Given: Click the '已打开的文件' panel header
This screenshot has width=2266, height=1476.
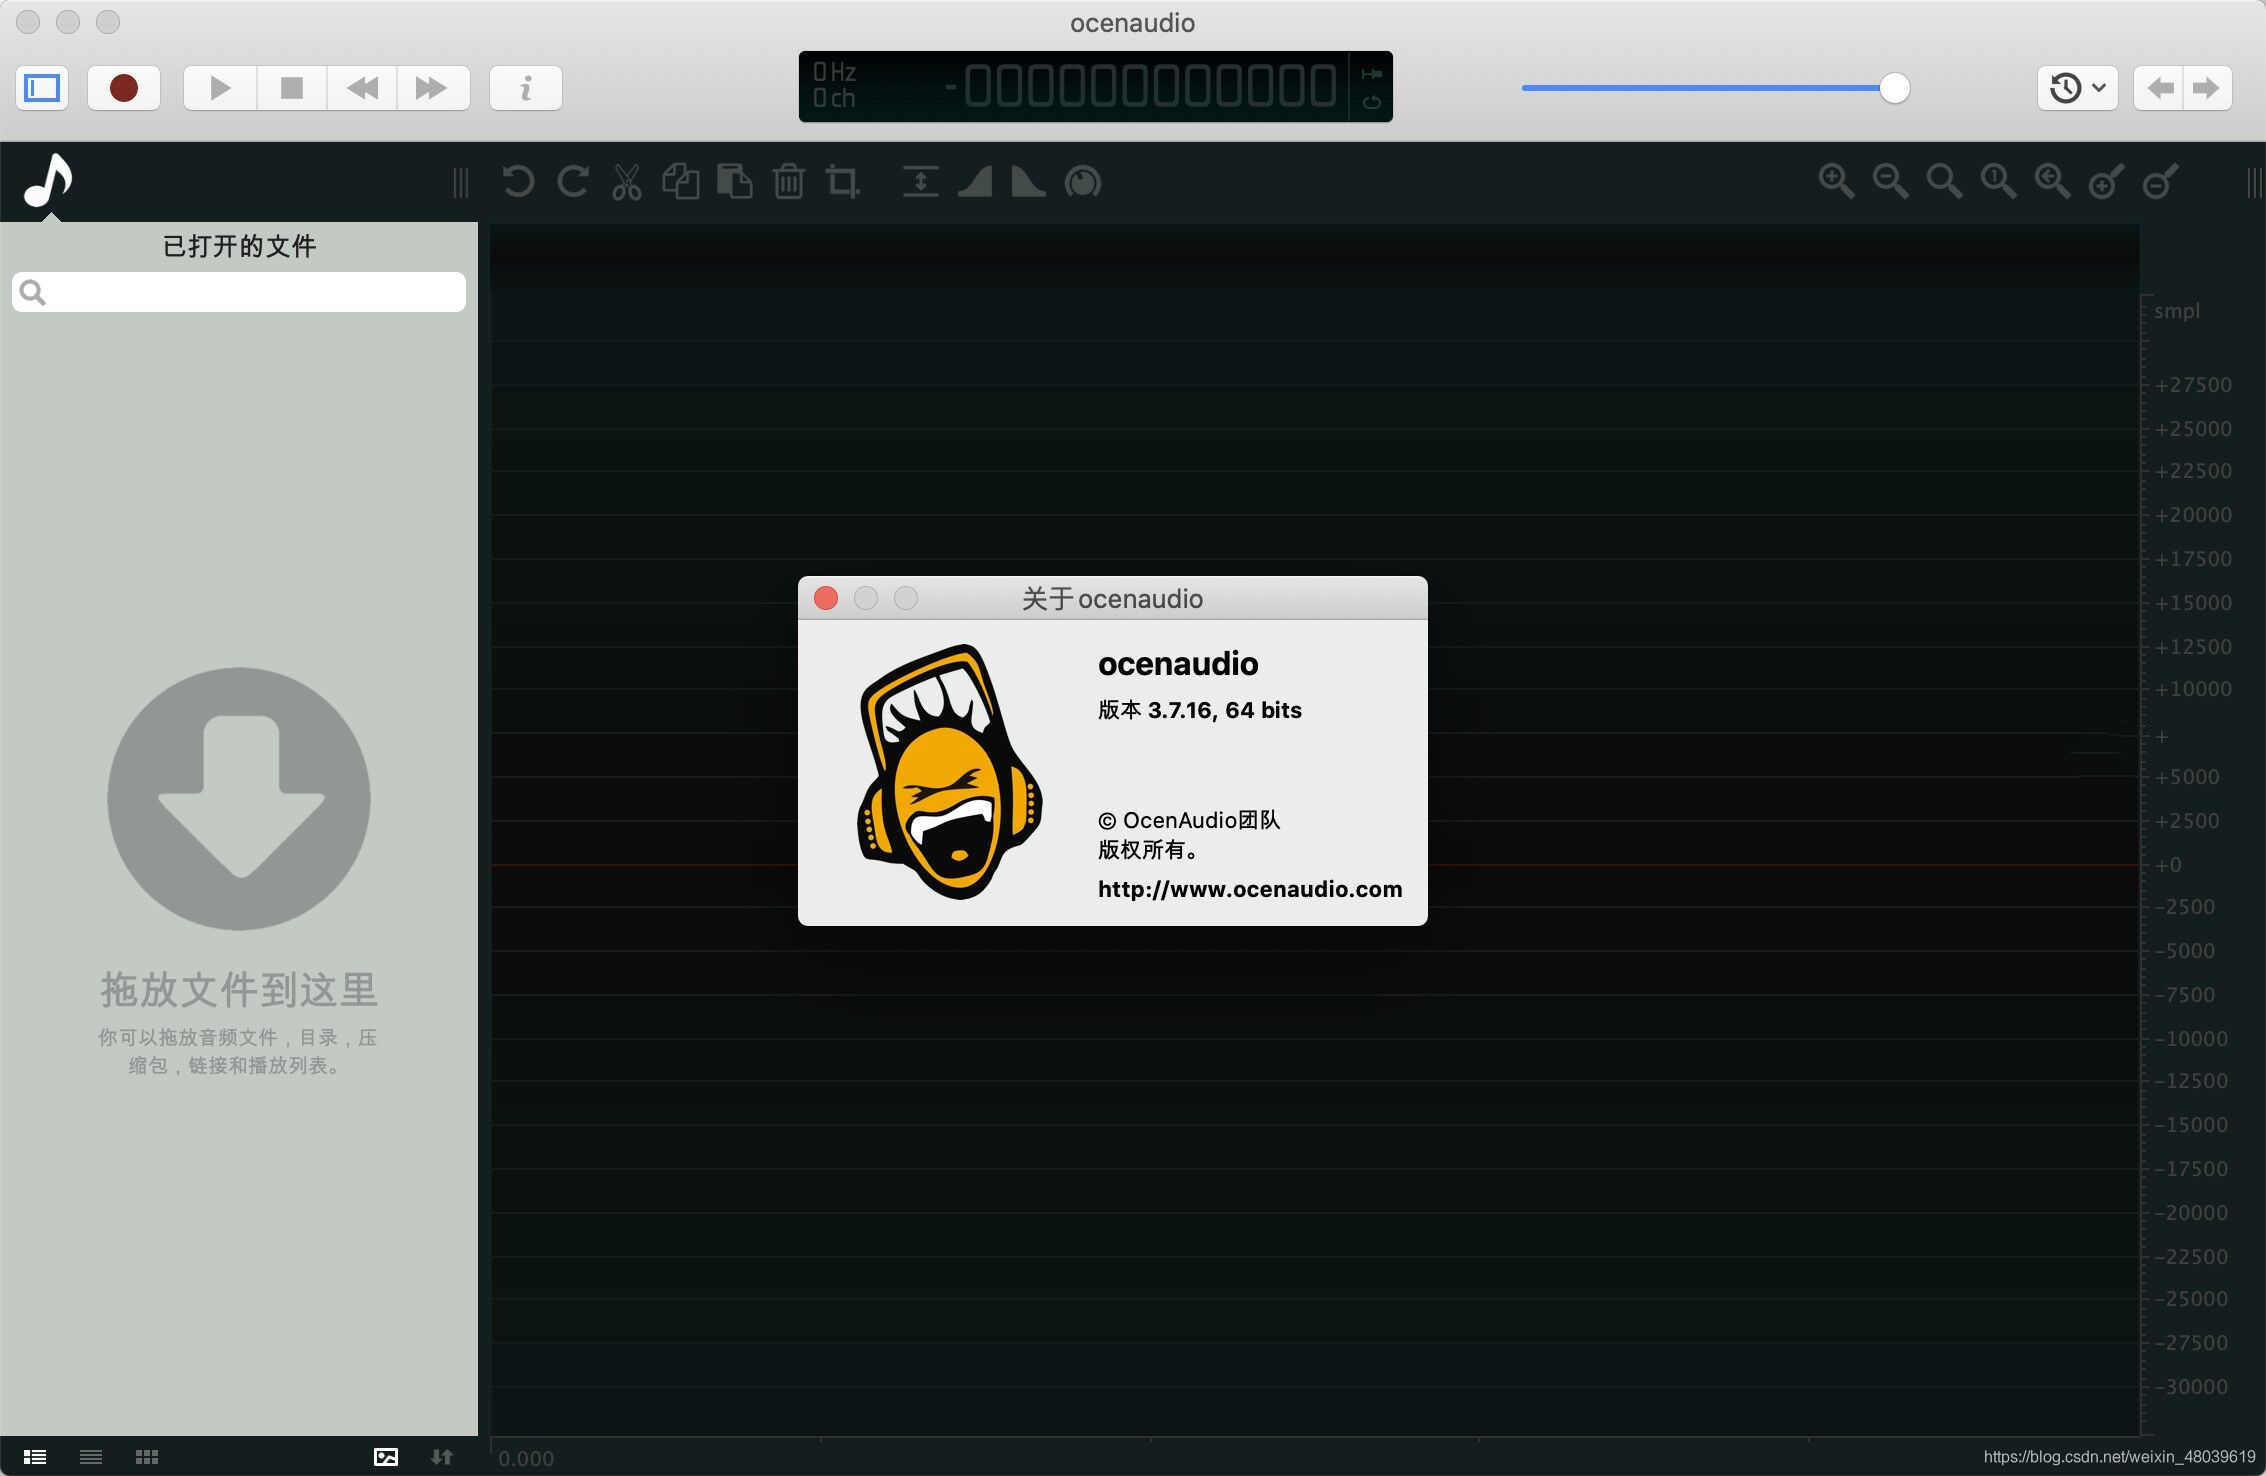Looking at the screenshot, I should click(x=239, y=246).
